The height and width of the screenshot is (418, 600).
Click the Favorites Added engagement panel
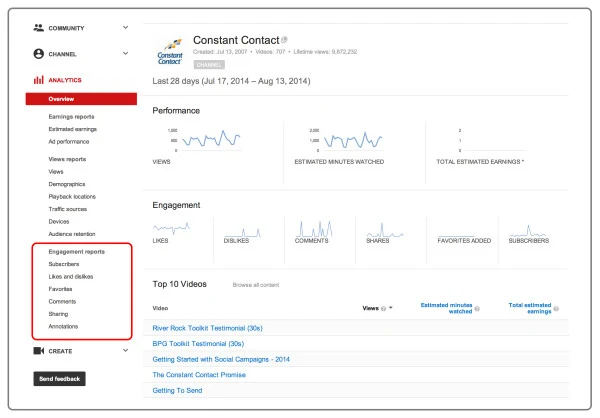click(x=464, y=238)
